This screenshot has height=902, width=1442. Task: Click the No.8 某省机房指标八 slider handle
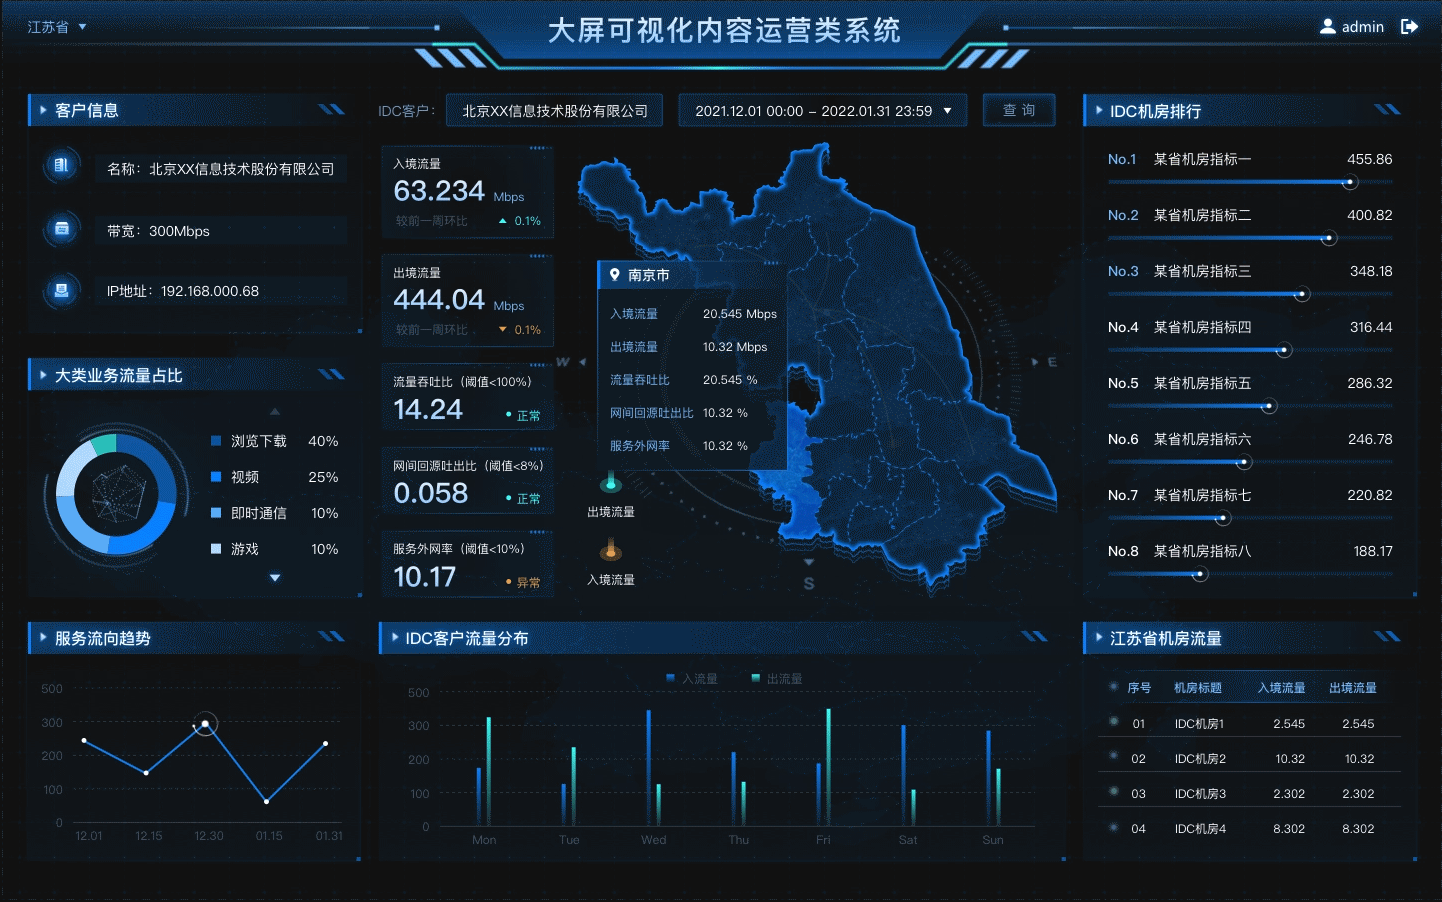point(1200,574)
